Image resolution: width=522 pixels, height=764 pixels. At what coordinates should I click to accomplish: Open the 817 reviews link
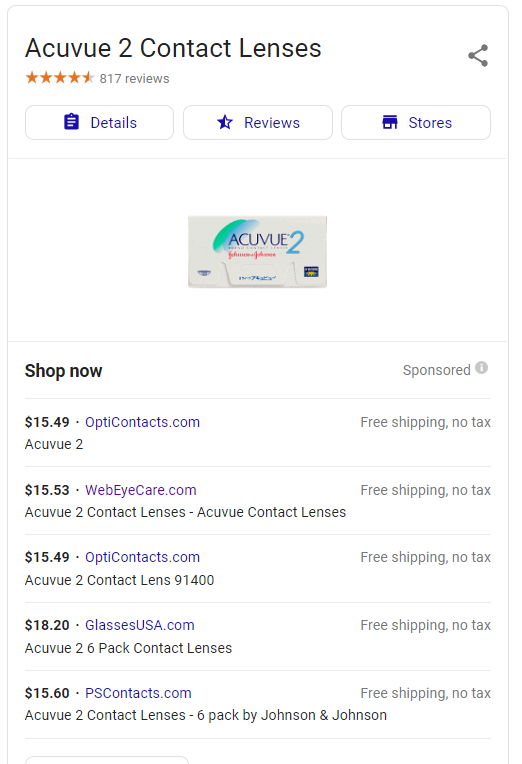pyautogui.click(x=135, y=78)
